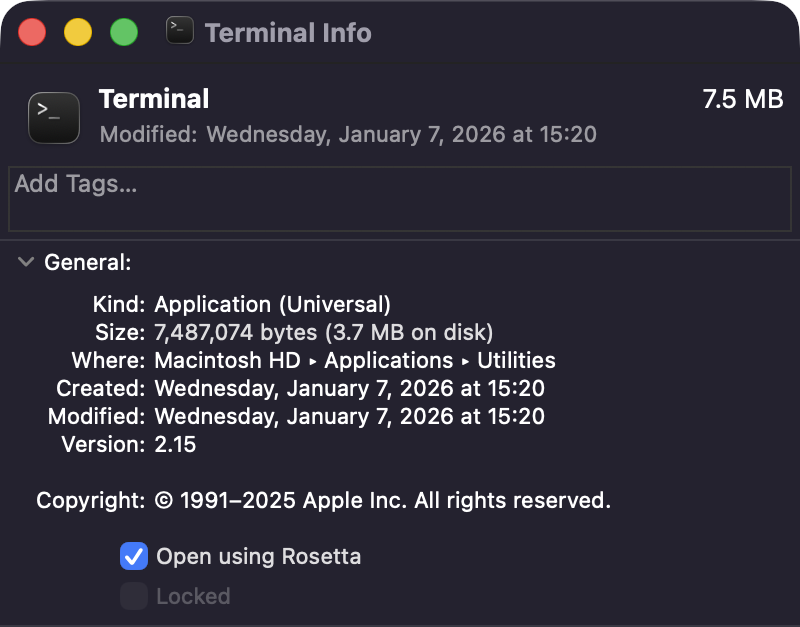The height and width of the screenshot is (627, 800).
Task: Click the 7.5 MB size in header
Action: coord(742,99)
